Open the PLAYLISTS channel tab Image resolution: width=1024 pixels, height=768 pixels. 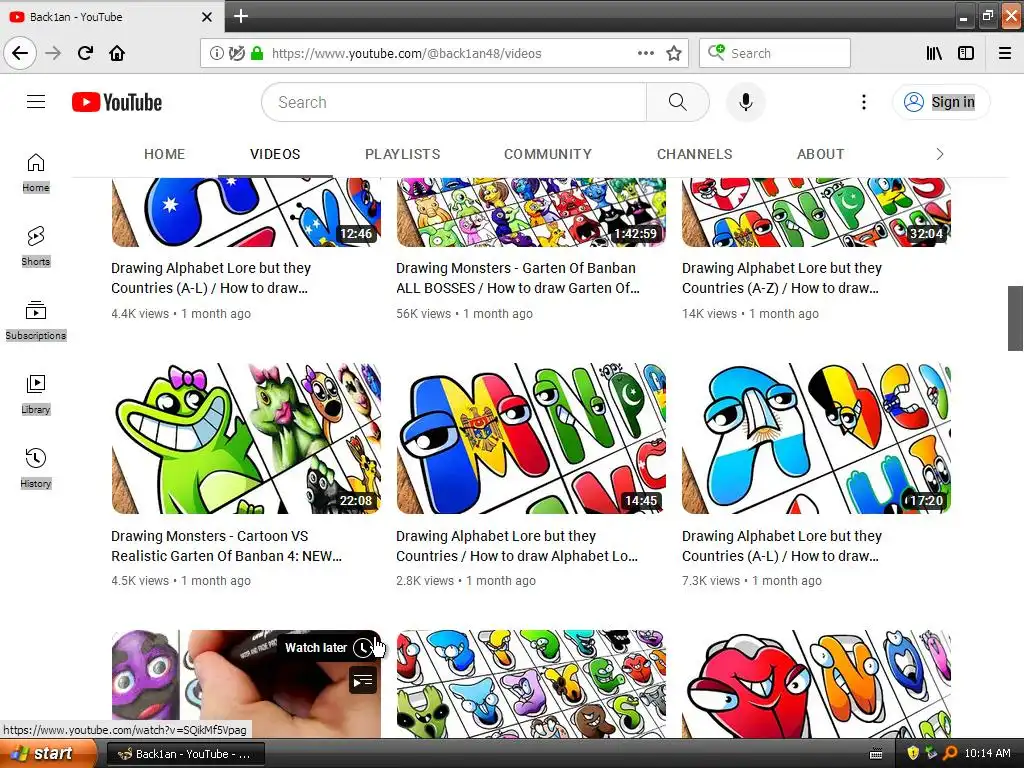pyautogui.click(x=402, y=154)
